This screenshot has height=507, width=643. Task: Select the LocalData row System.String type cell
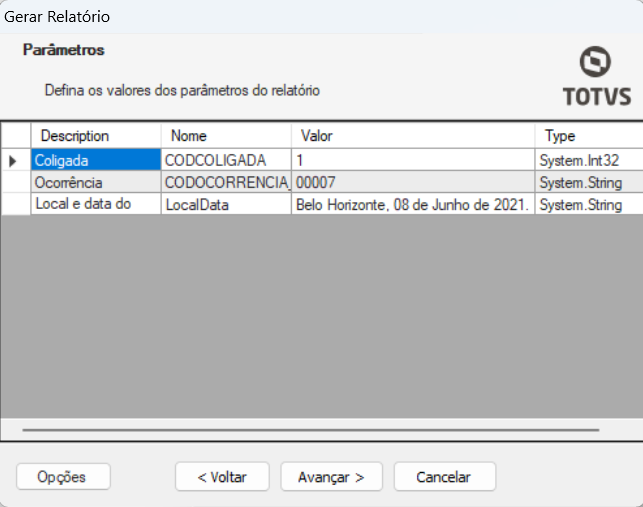[589, 204]
